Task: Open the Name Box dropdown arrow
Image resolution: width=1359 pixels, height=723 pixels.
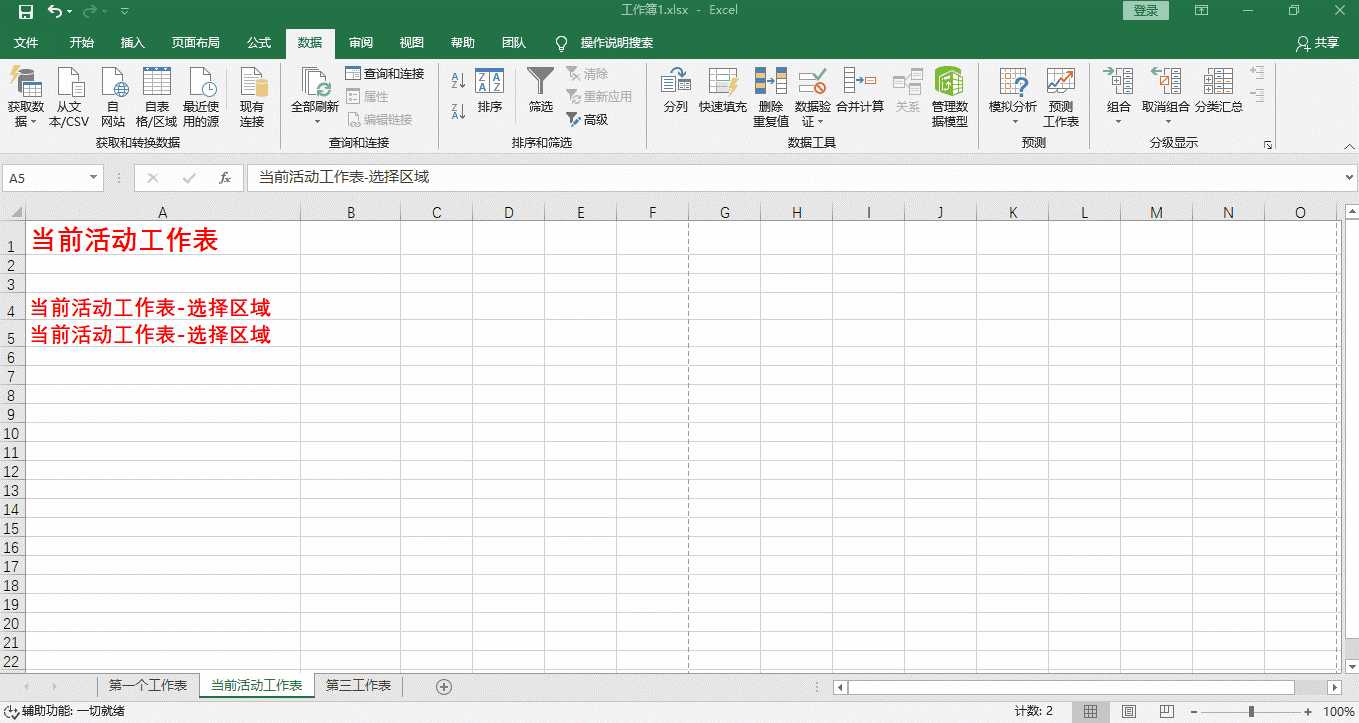Action: [x=94, y=178]
